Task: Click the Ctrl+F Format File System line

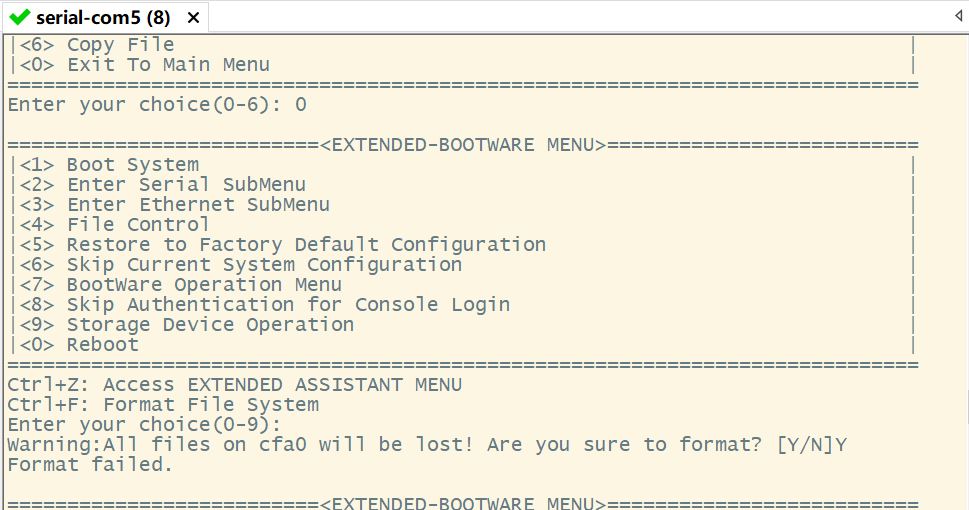Action: 163,405
